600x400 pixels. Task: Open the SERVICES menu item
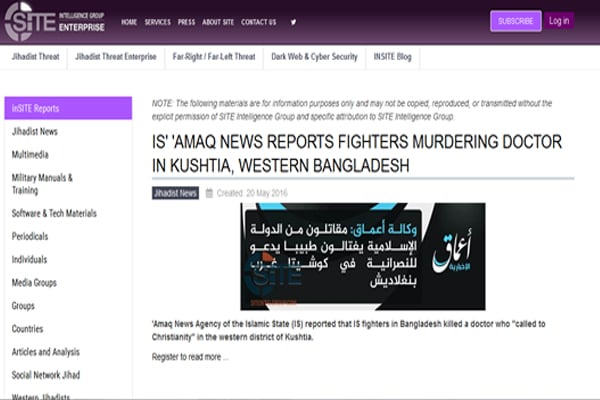pos(158,22)
